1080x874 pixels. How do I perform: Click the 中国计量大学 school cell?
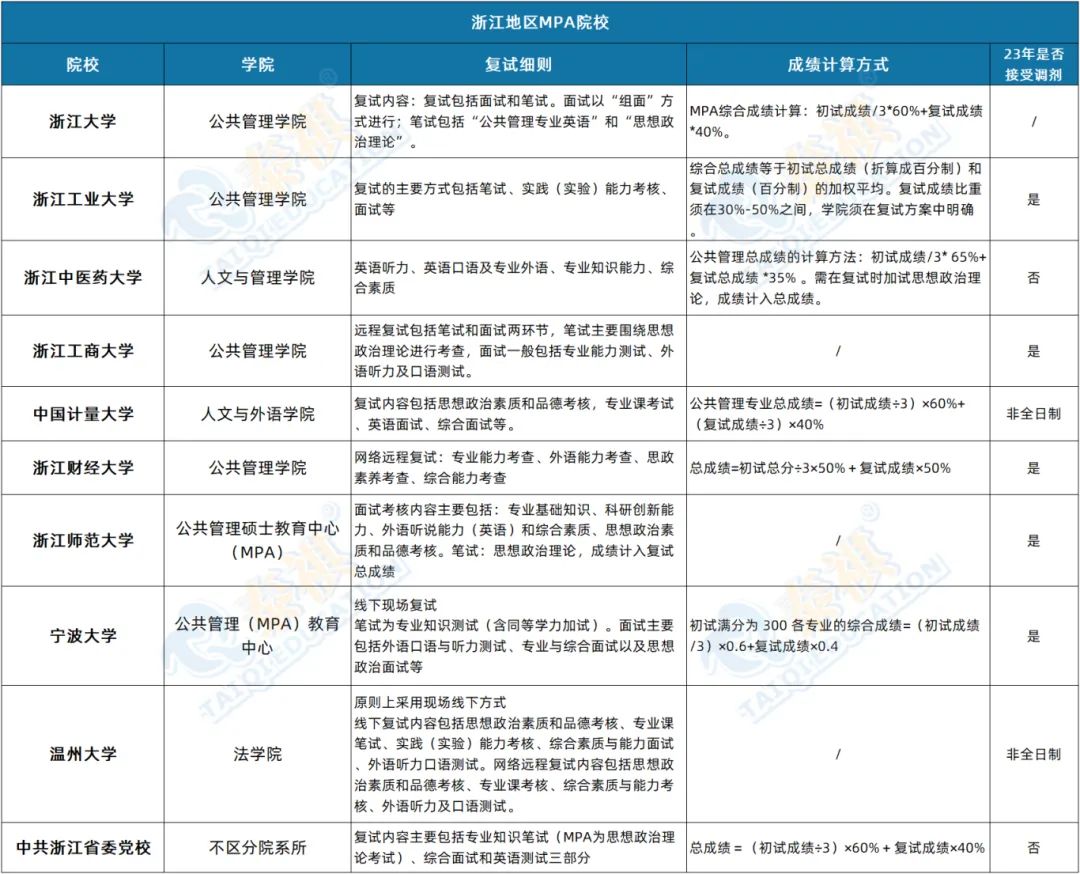pyautogui.click(x=83, y=414)
